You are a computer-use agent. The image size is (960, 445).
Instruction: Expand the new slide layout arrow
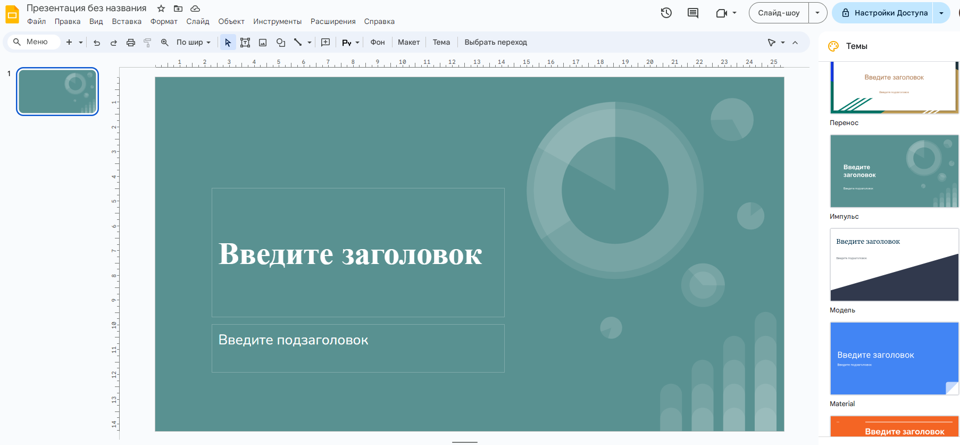81,43
